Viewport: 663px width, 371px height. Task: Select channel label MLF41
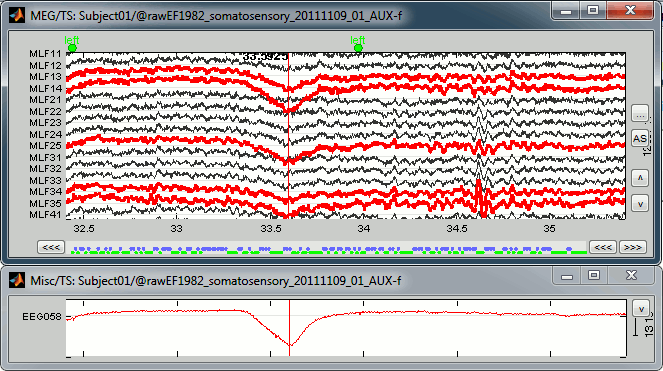45,214
